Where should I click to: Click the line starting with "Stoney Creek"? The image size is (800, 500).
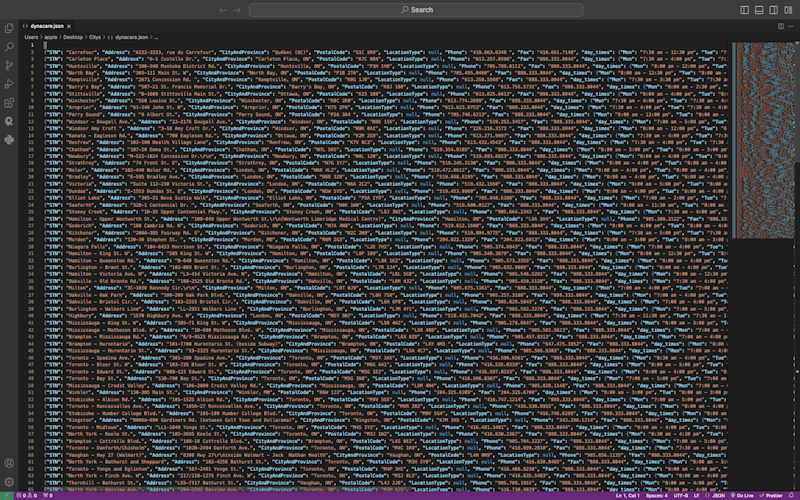click(x=385, y=212)
